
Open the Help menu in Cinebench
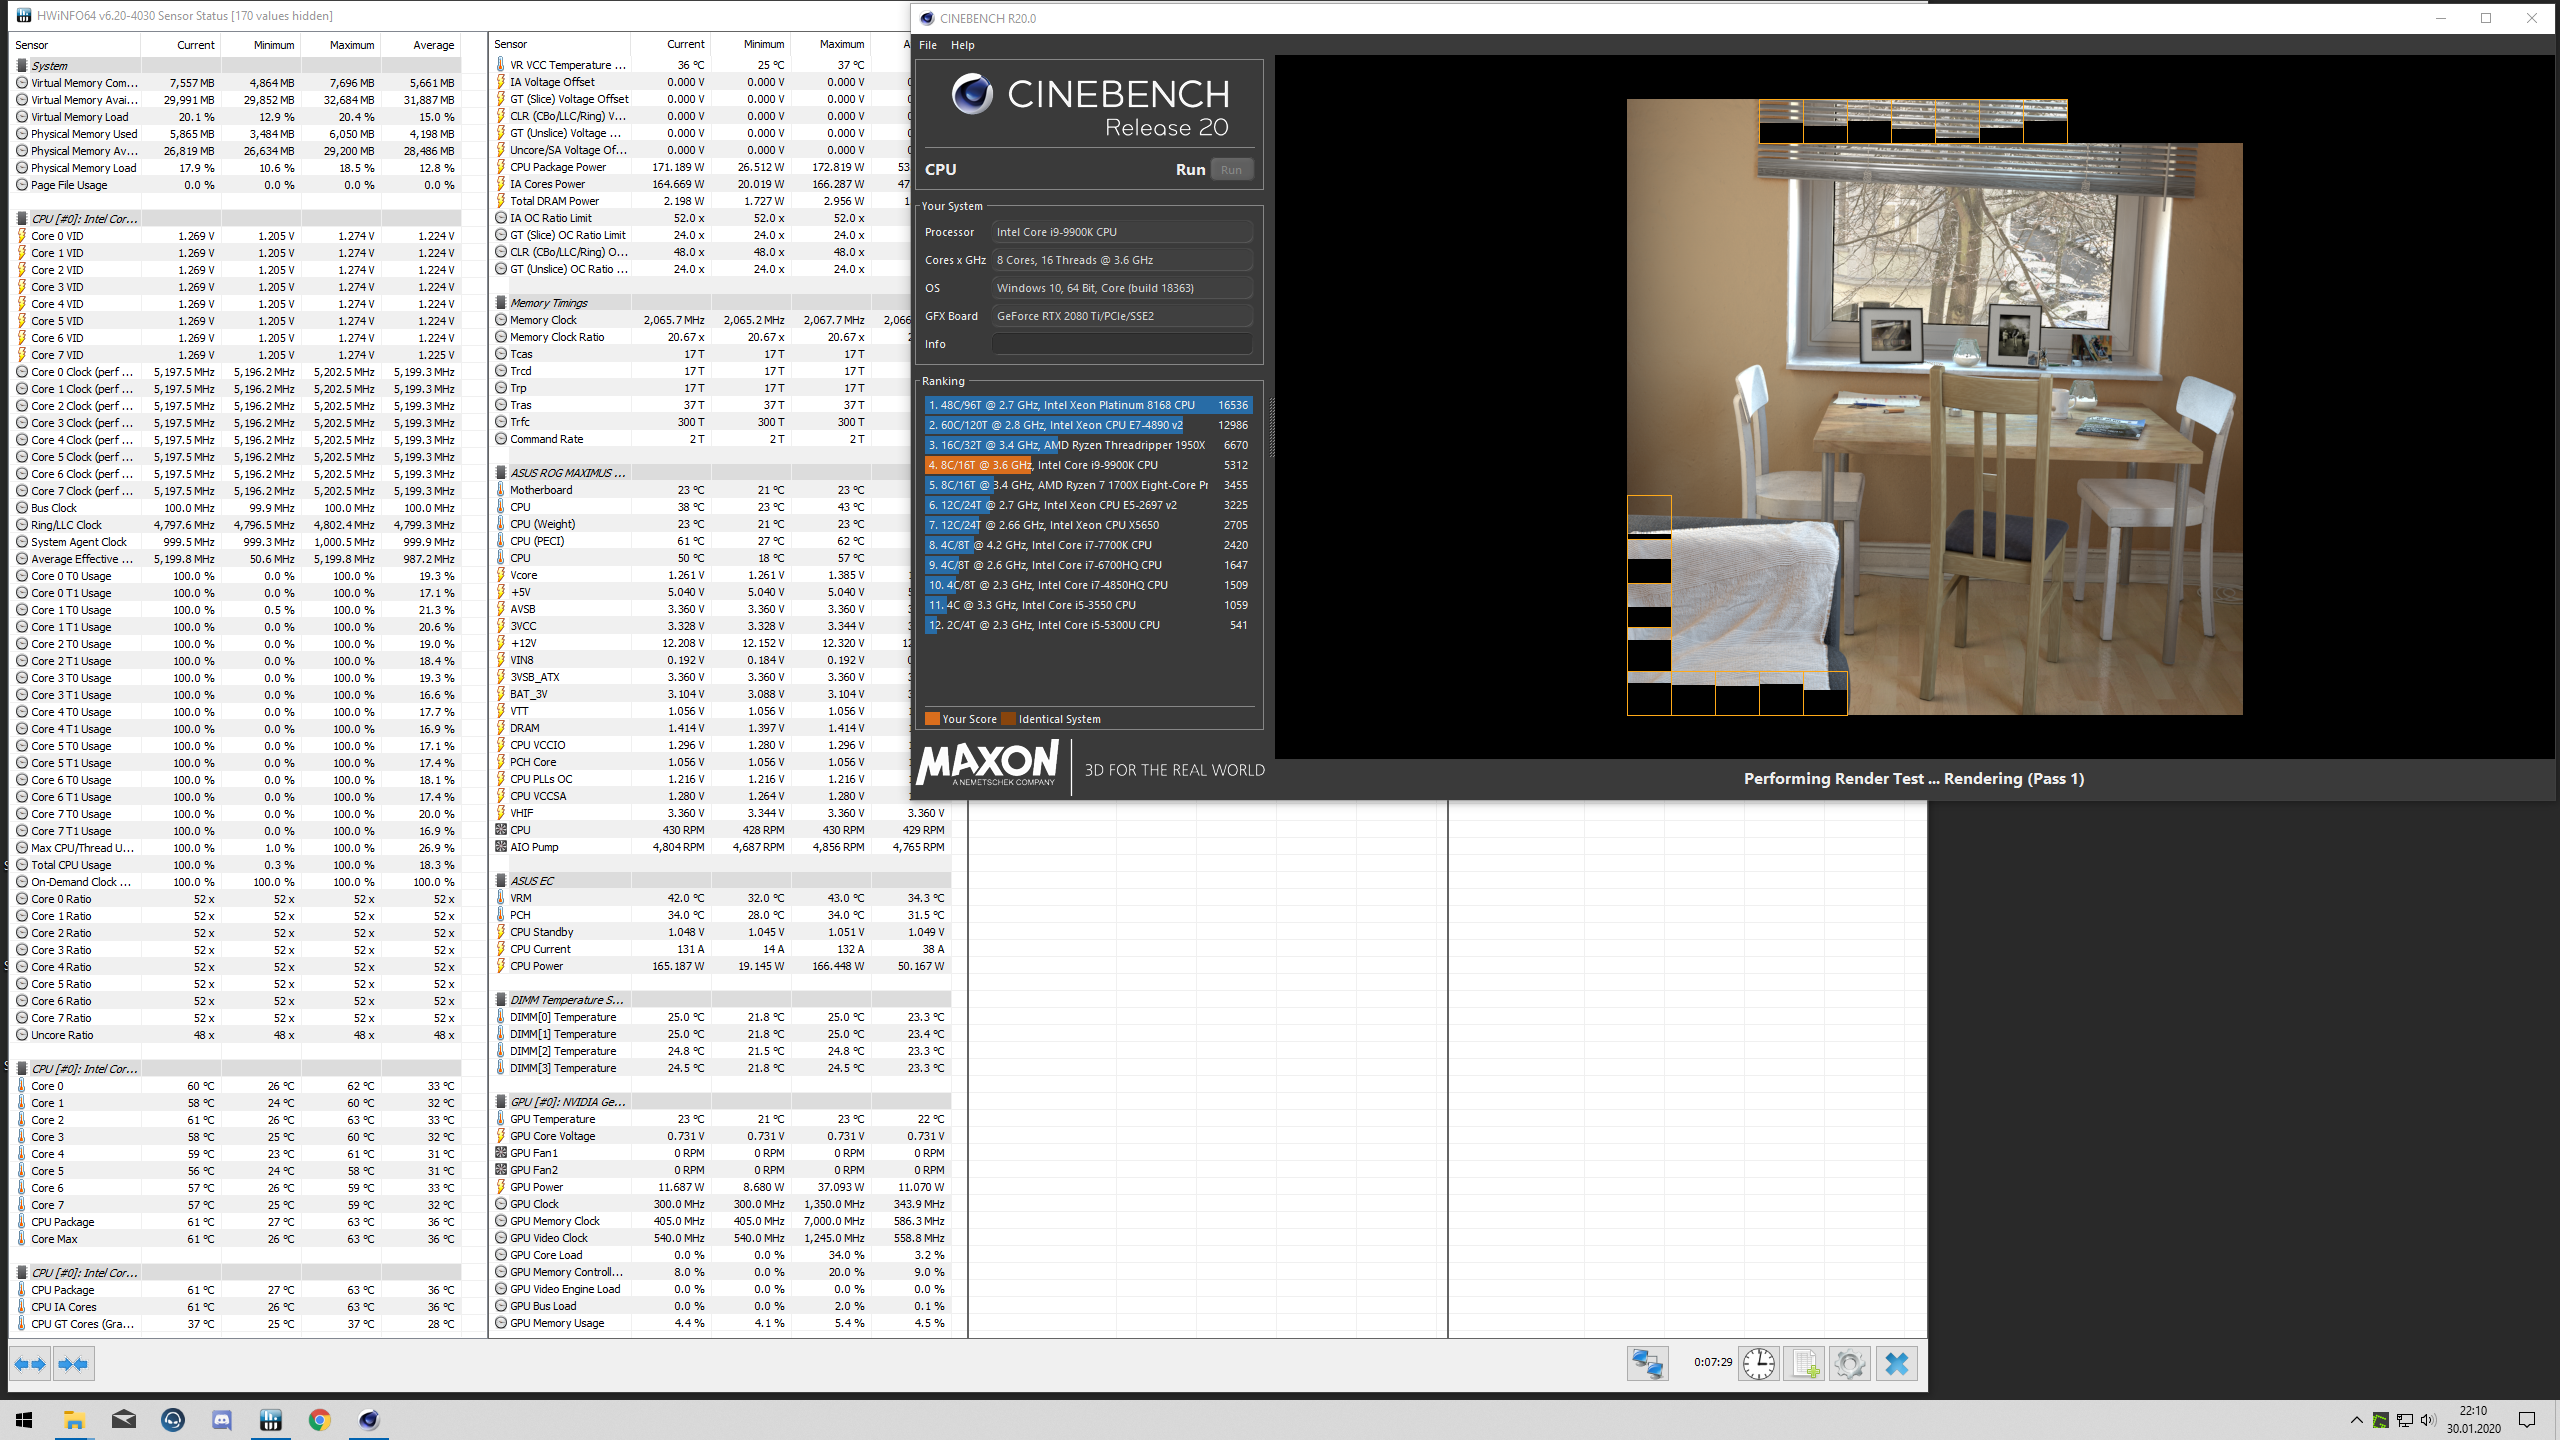pos(962,45)
